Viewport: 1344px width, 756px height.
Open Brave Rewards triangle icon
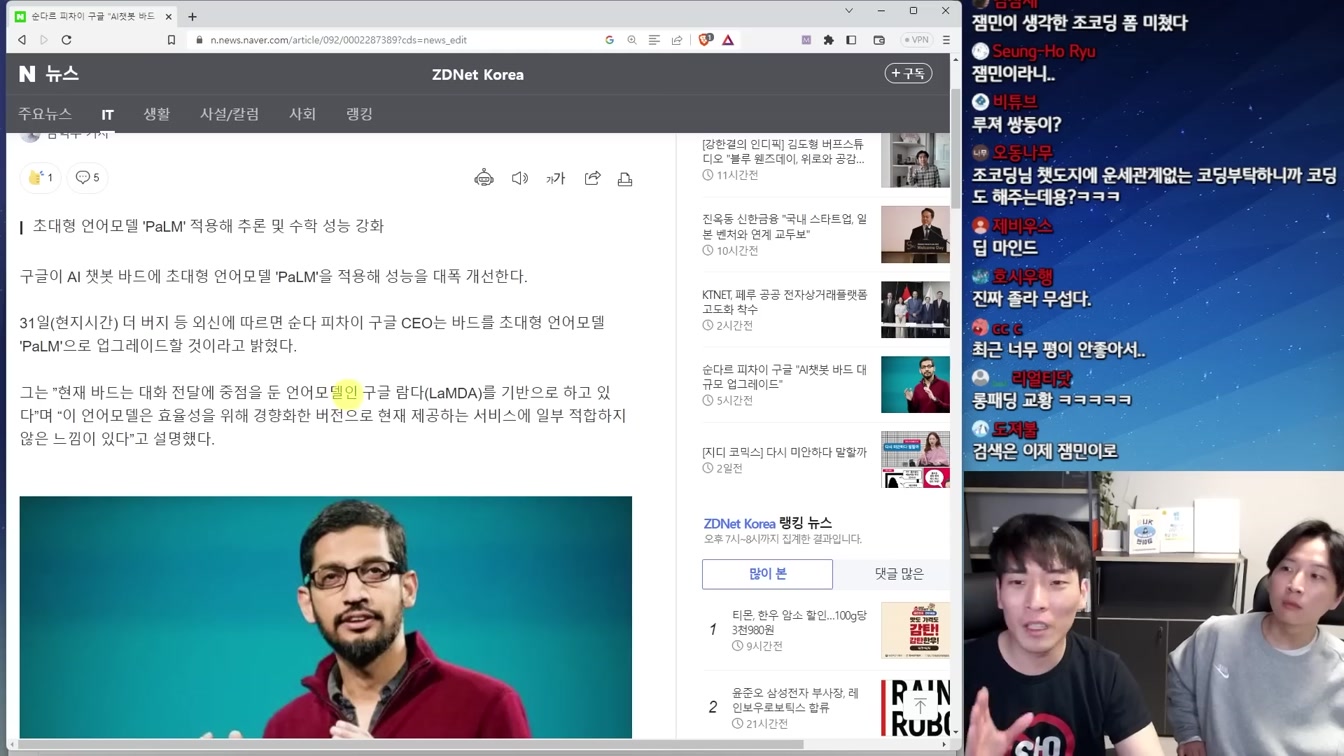pos(728,40)
